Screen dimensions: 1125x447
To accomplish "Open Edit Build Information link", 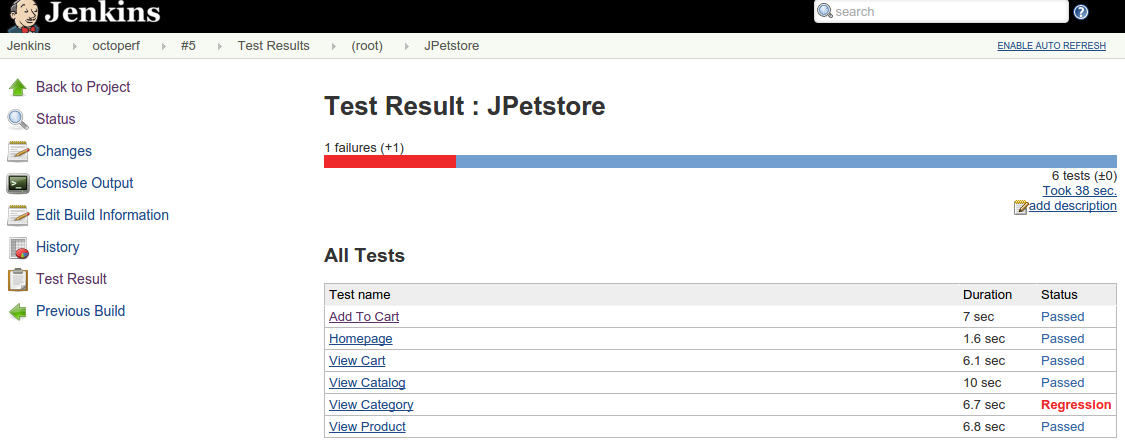I will tap(103, 215).
